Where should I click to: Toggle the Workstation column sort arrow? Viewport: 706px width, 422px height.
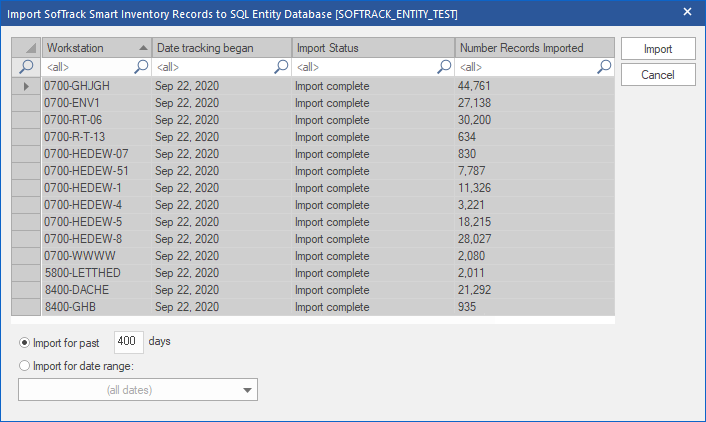point(143,48)
